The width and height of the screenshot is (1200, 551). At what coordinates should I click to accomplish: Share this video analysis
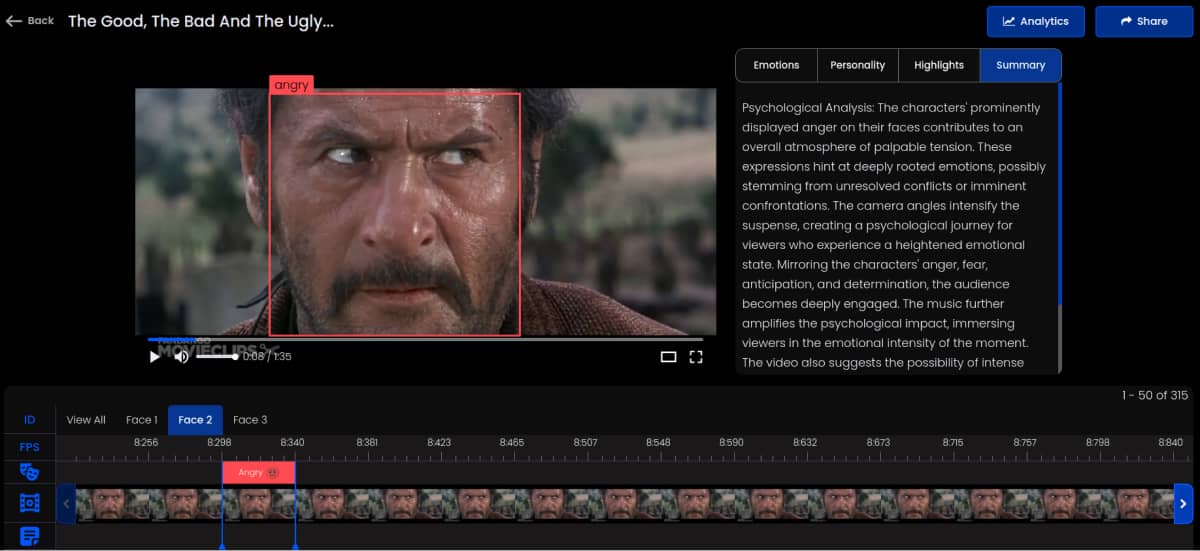[x=1144, y=21]
